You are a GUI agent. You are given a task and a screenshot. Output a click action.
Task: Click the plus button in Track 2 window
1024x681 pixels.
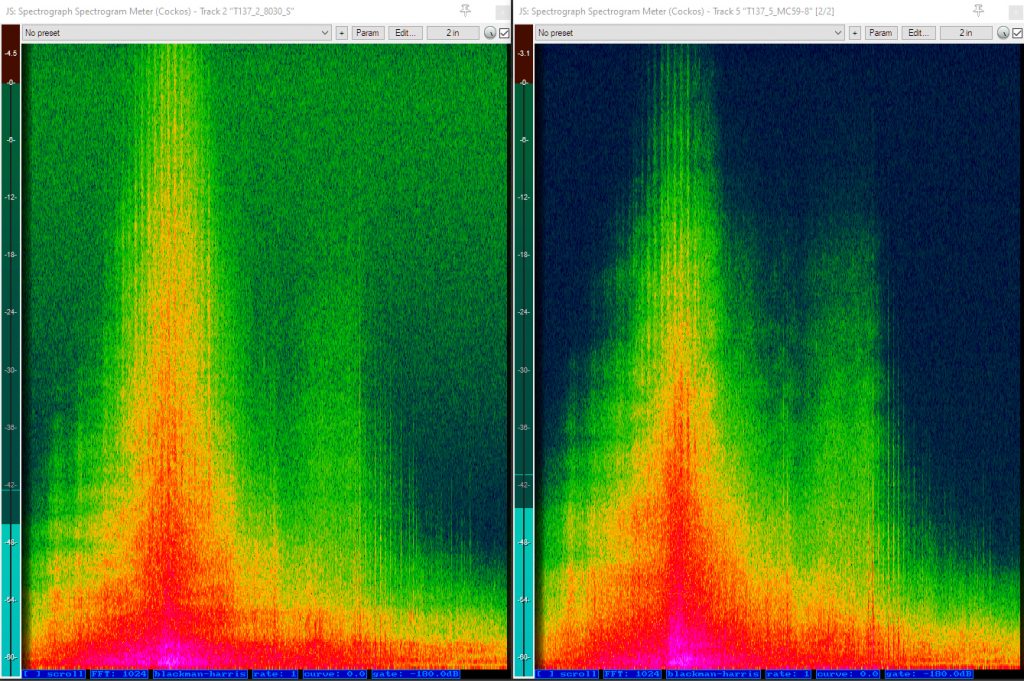[342, 33]
